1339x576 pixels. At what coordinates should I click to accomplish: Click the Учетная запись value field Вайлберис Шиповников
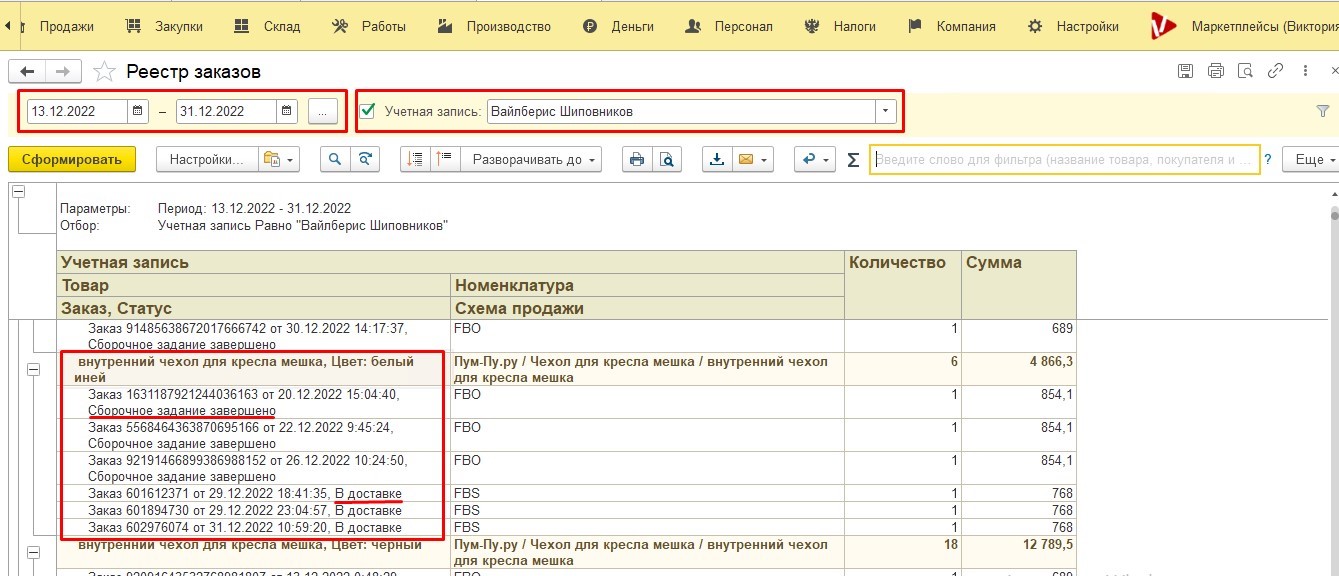(x=681, y=111)
